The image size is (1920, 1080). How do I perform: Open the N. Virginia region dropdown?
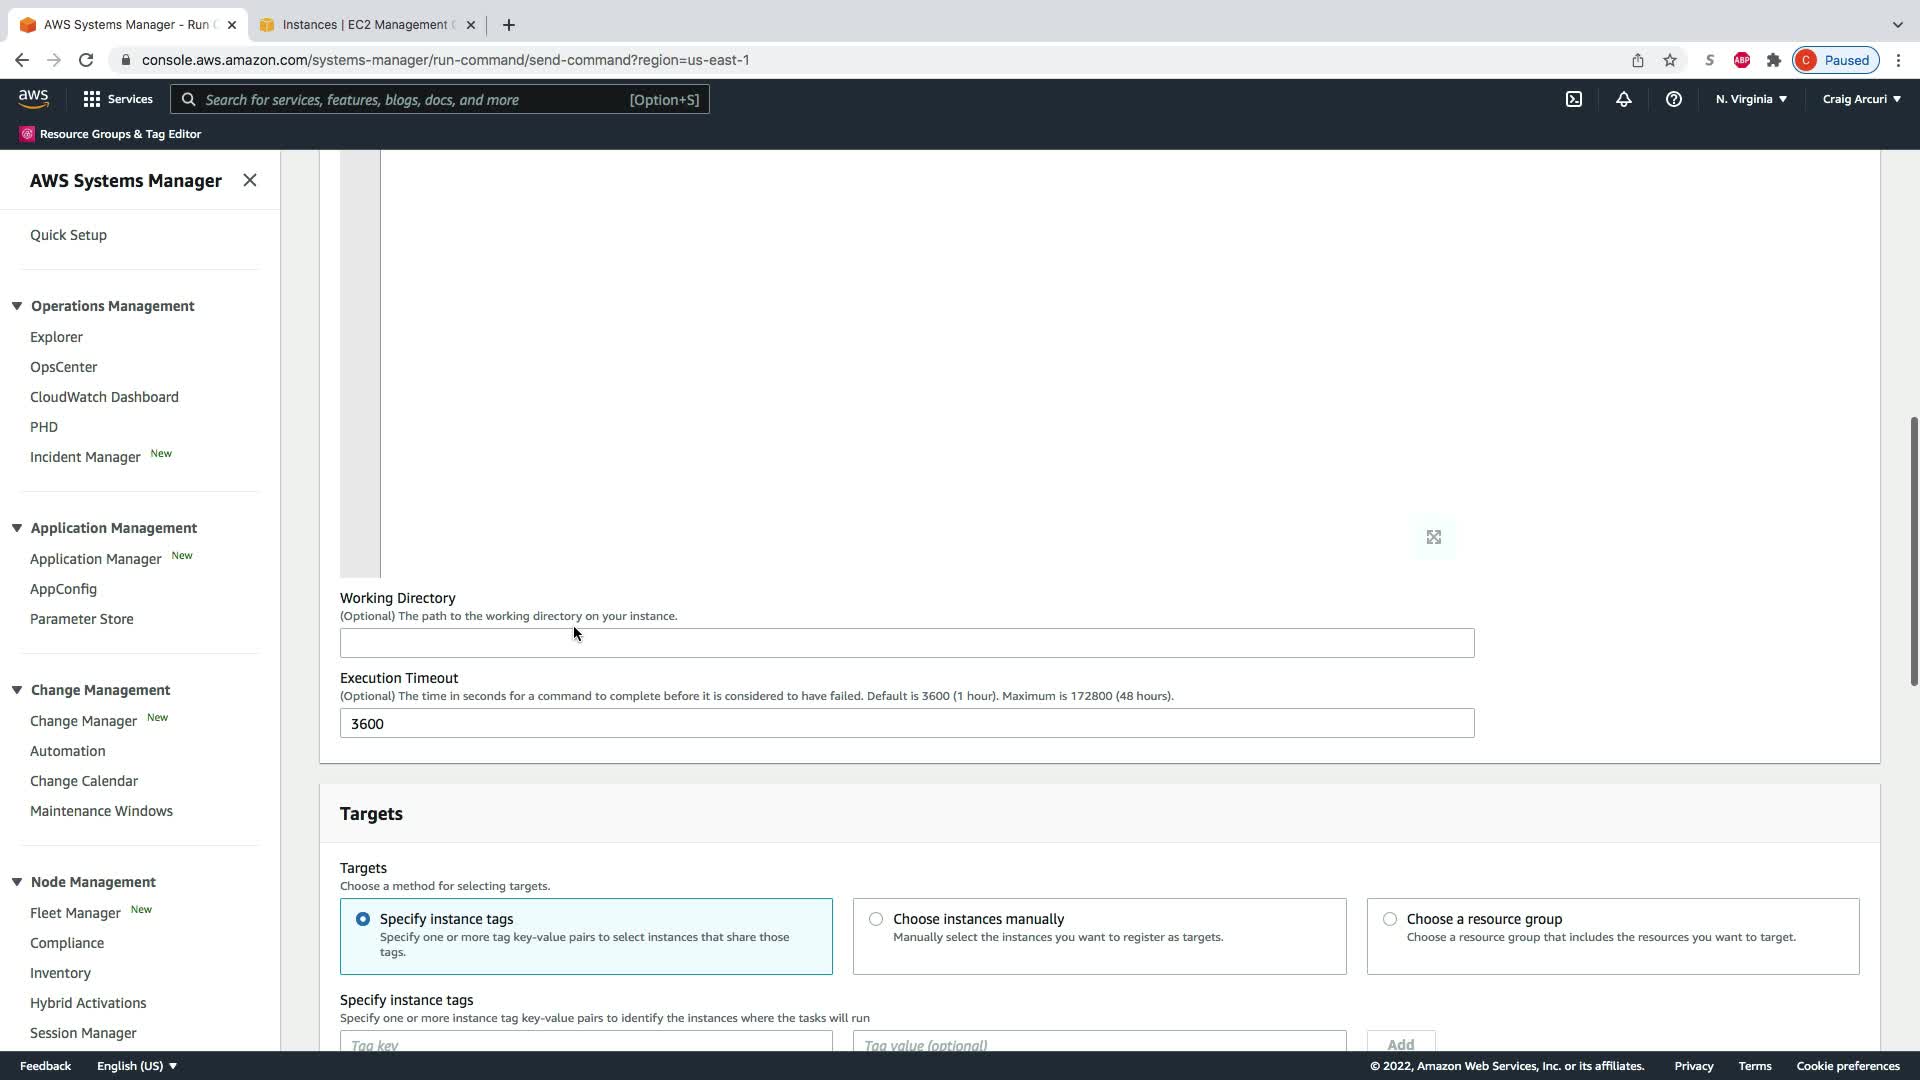pos(1751,99)
